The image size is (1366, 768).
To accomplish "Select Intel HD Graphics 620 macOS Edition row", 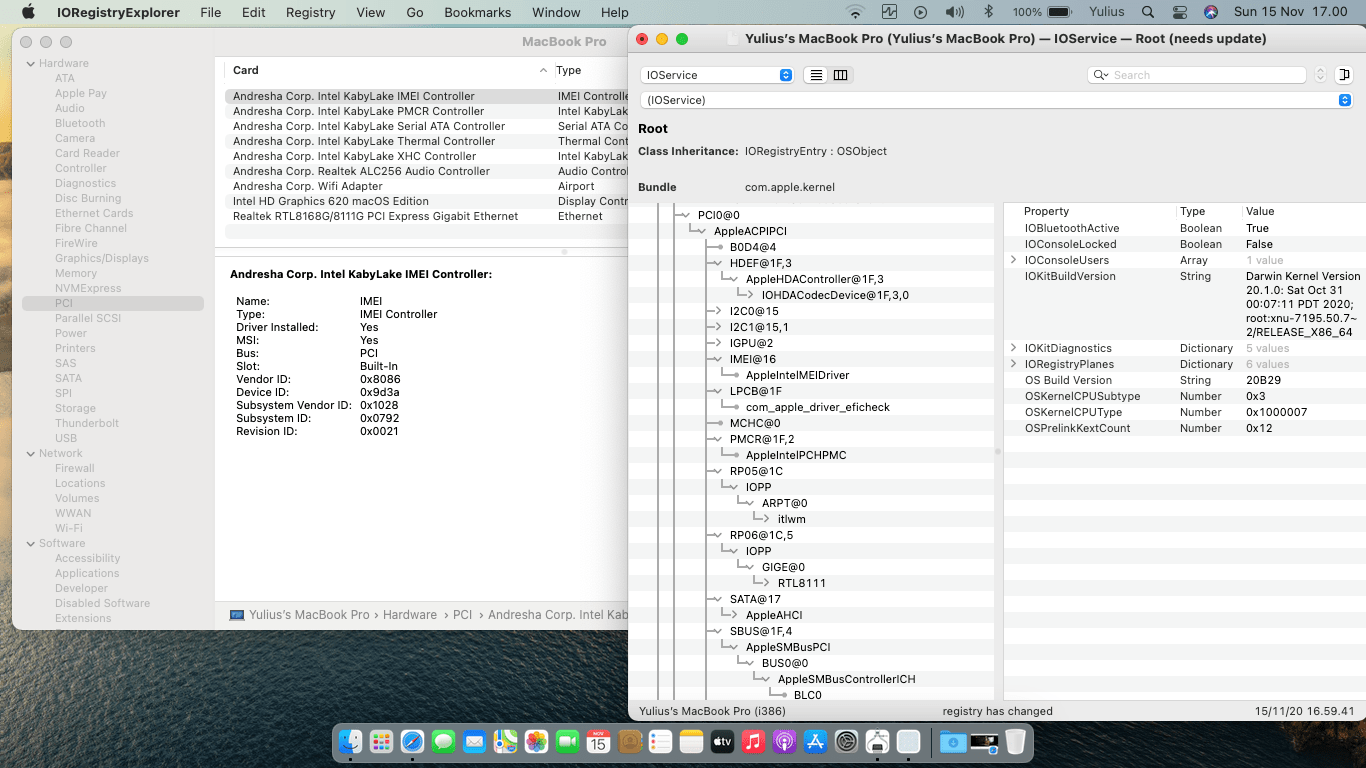I will [427, 201].
